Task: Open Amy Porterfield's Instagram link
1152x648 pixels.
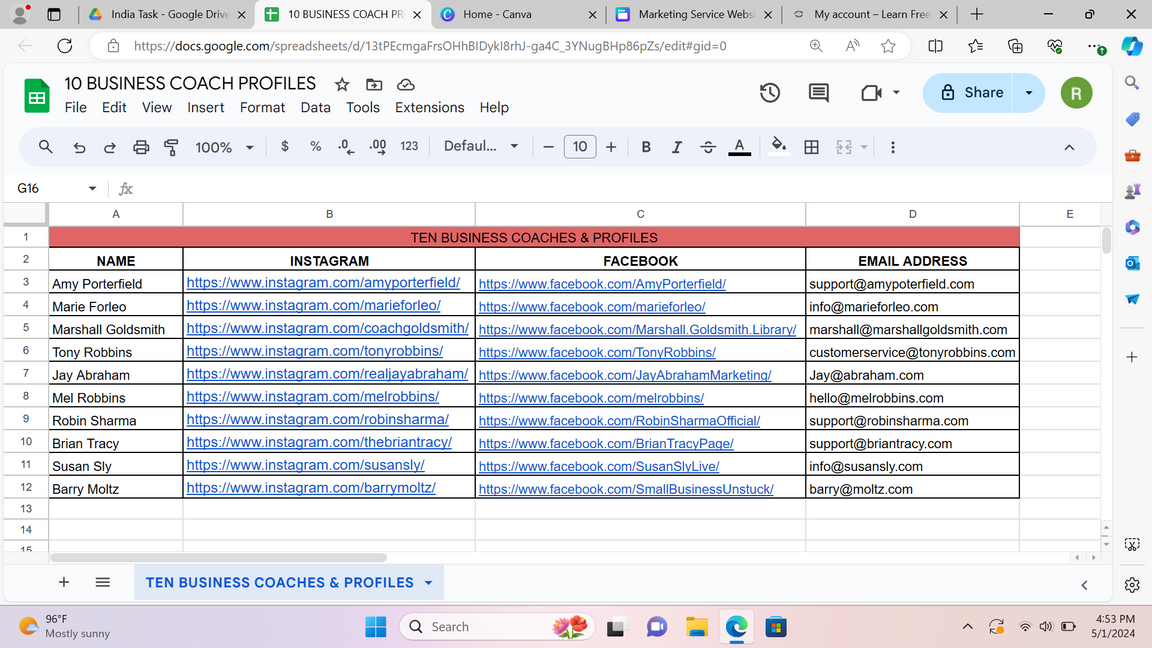Action: [x=323, y=283]
